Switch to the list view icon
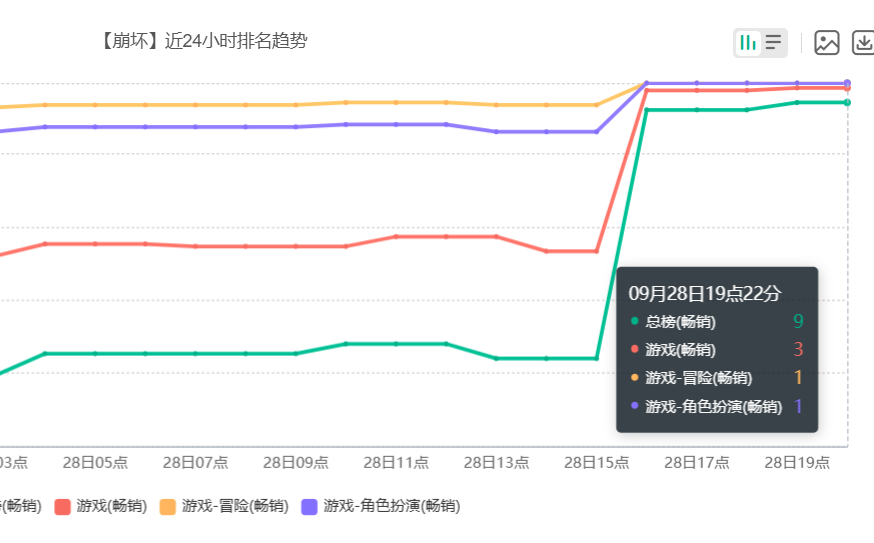The height and width of the screenshot is (543, 874). [773, 42]
